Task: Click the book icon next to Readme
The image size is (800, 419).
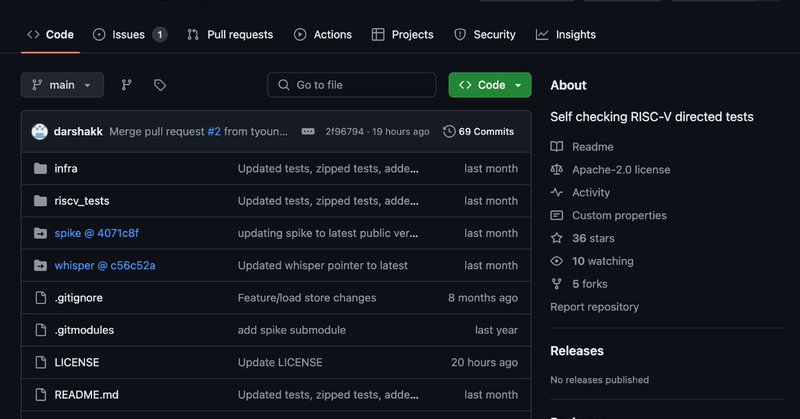Action: coord(557,147)
